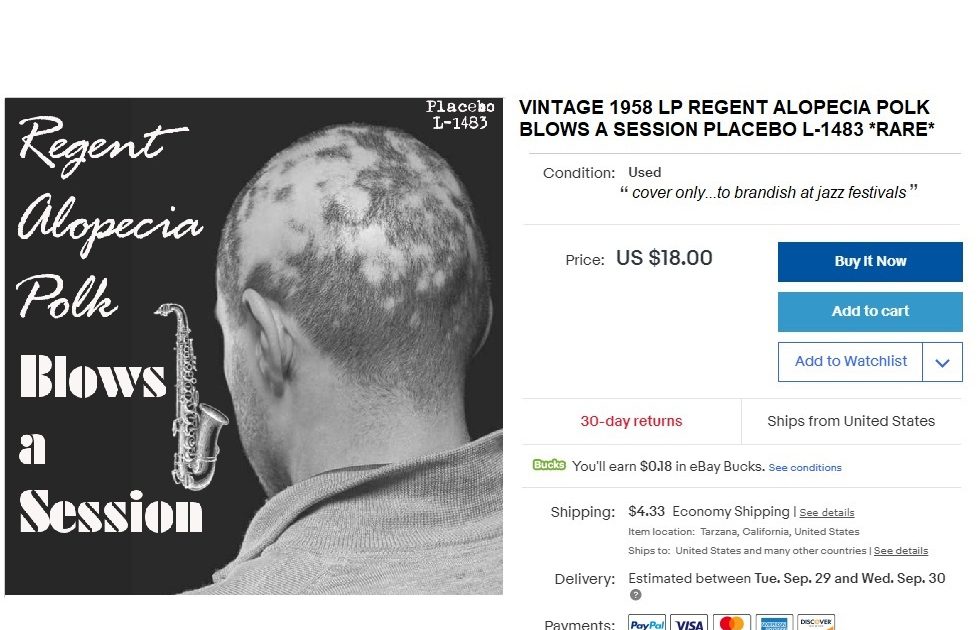Open the album cover image
Viewport: 978px width, 630px height.
tap(254, 346)
